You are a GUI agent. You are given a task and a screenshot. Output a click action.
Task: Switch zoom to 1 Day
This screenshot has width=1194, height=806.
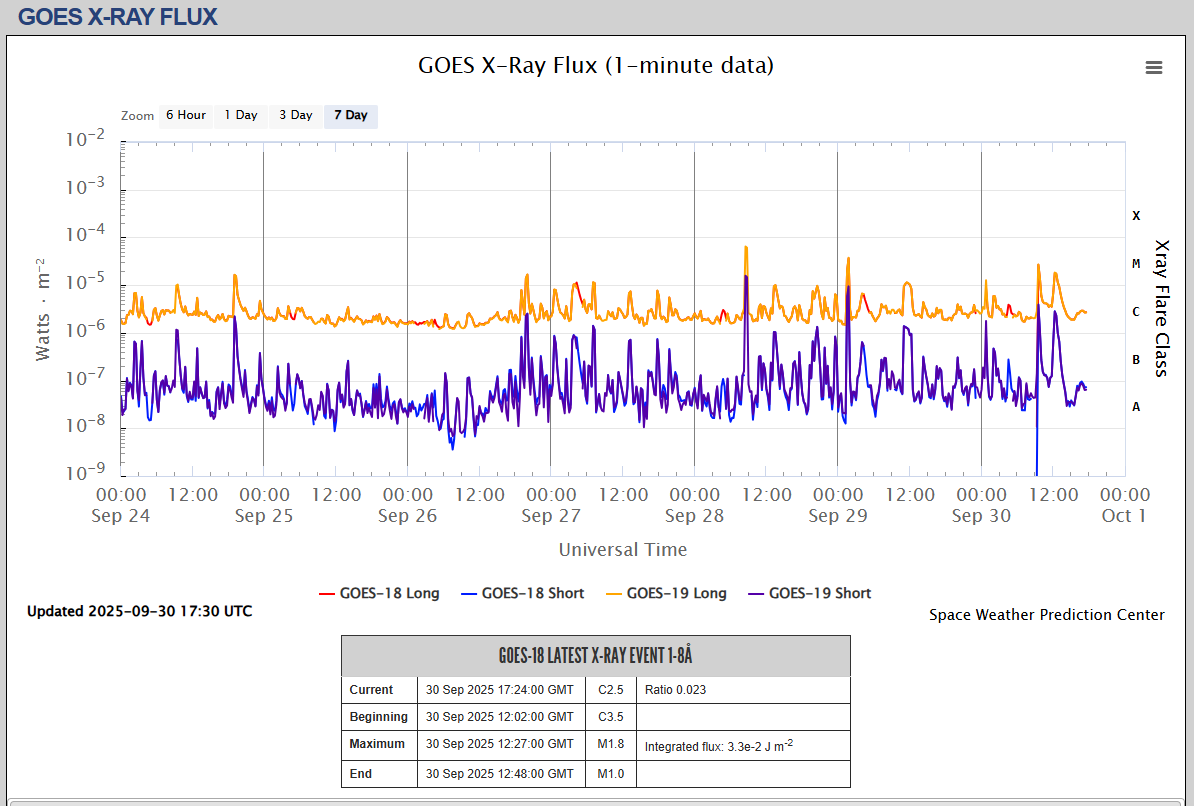(240, 115)
